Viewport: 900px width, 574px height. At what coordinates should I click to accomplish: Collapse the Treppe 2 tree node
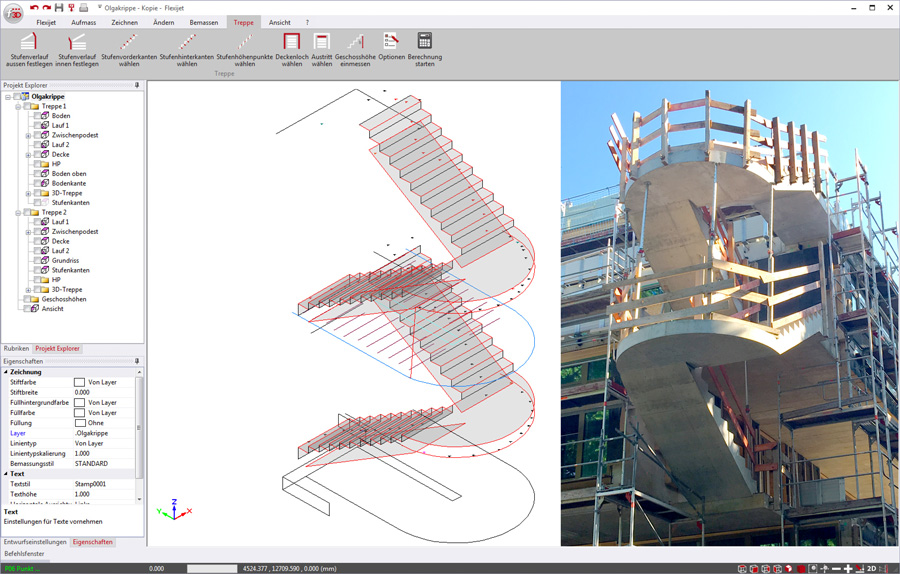[18, 213]
